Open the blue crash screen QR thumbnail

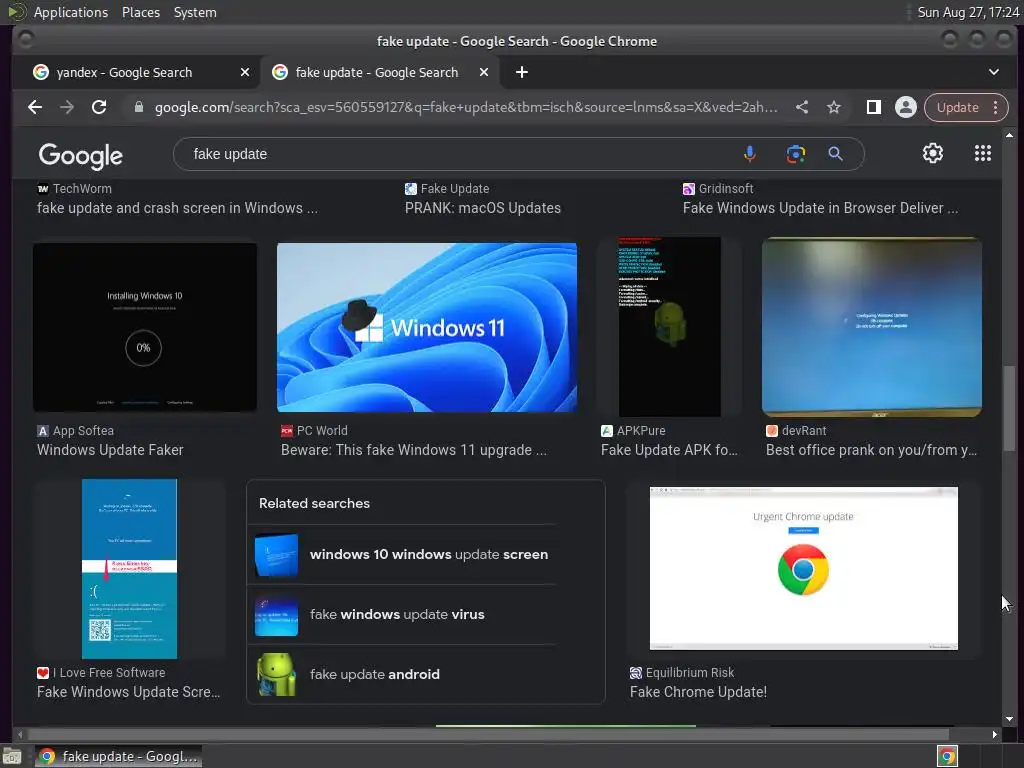pyautogui.click(x=129, y=569)
